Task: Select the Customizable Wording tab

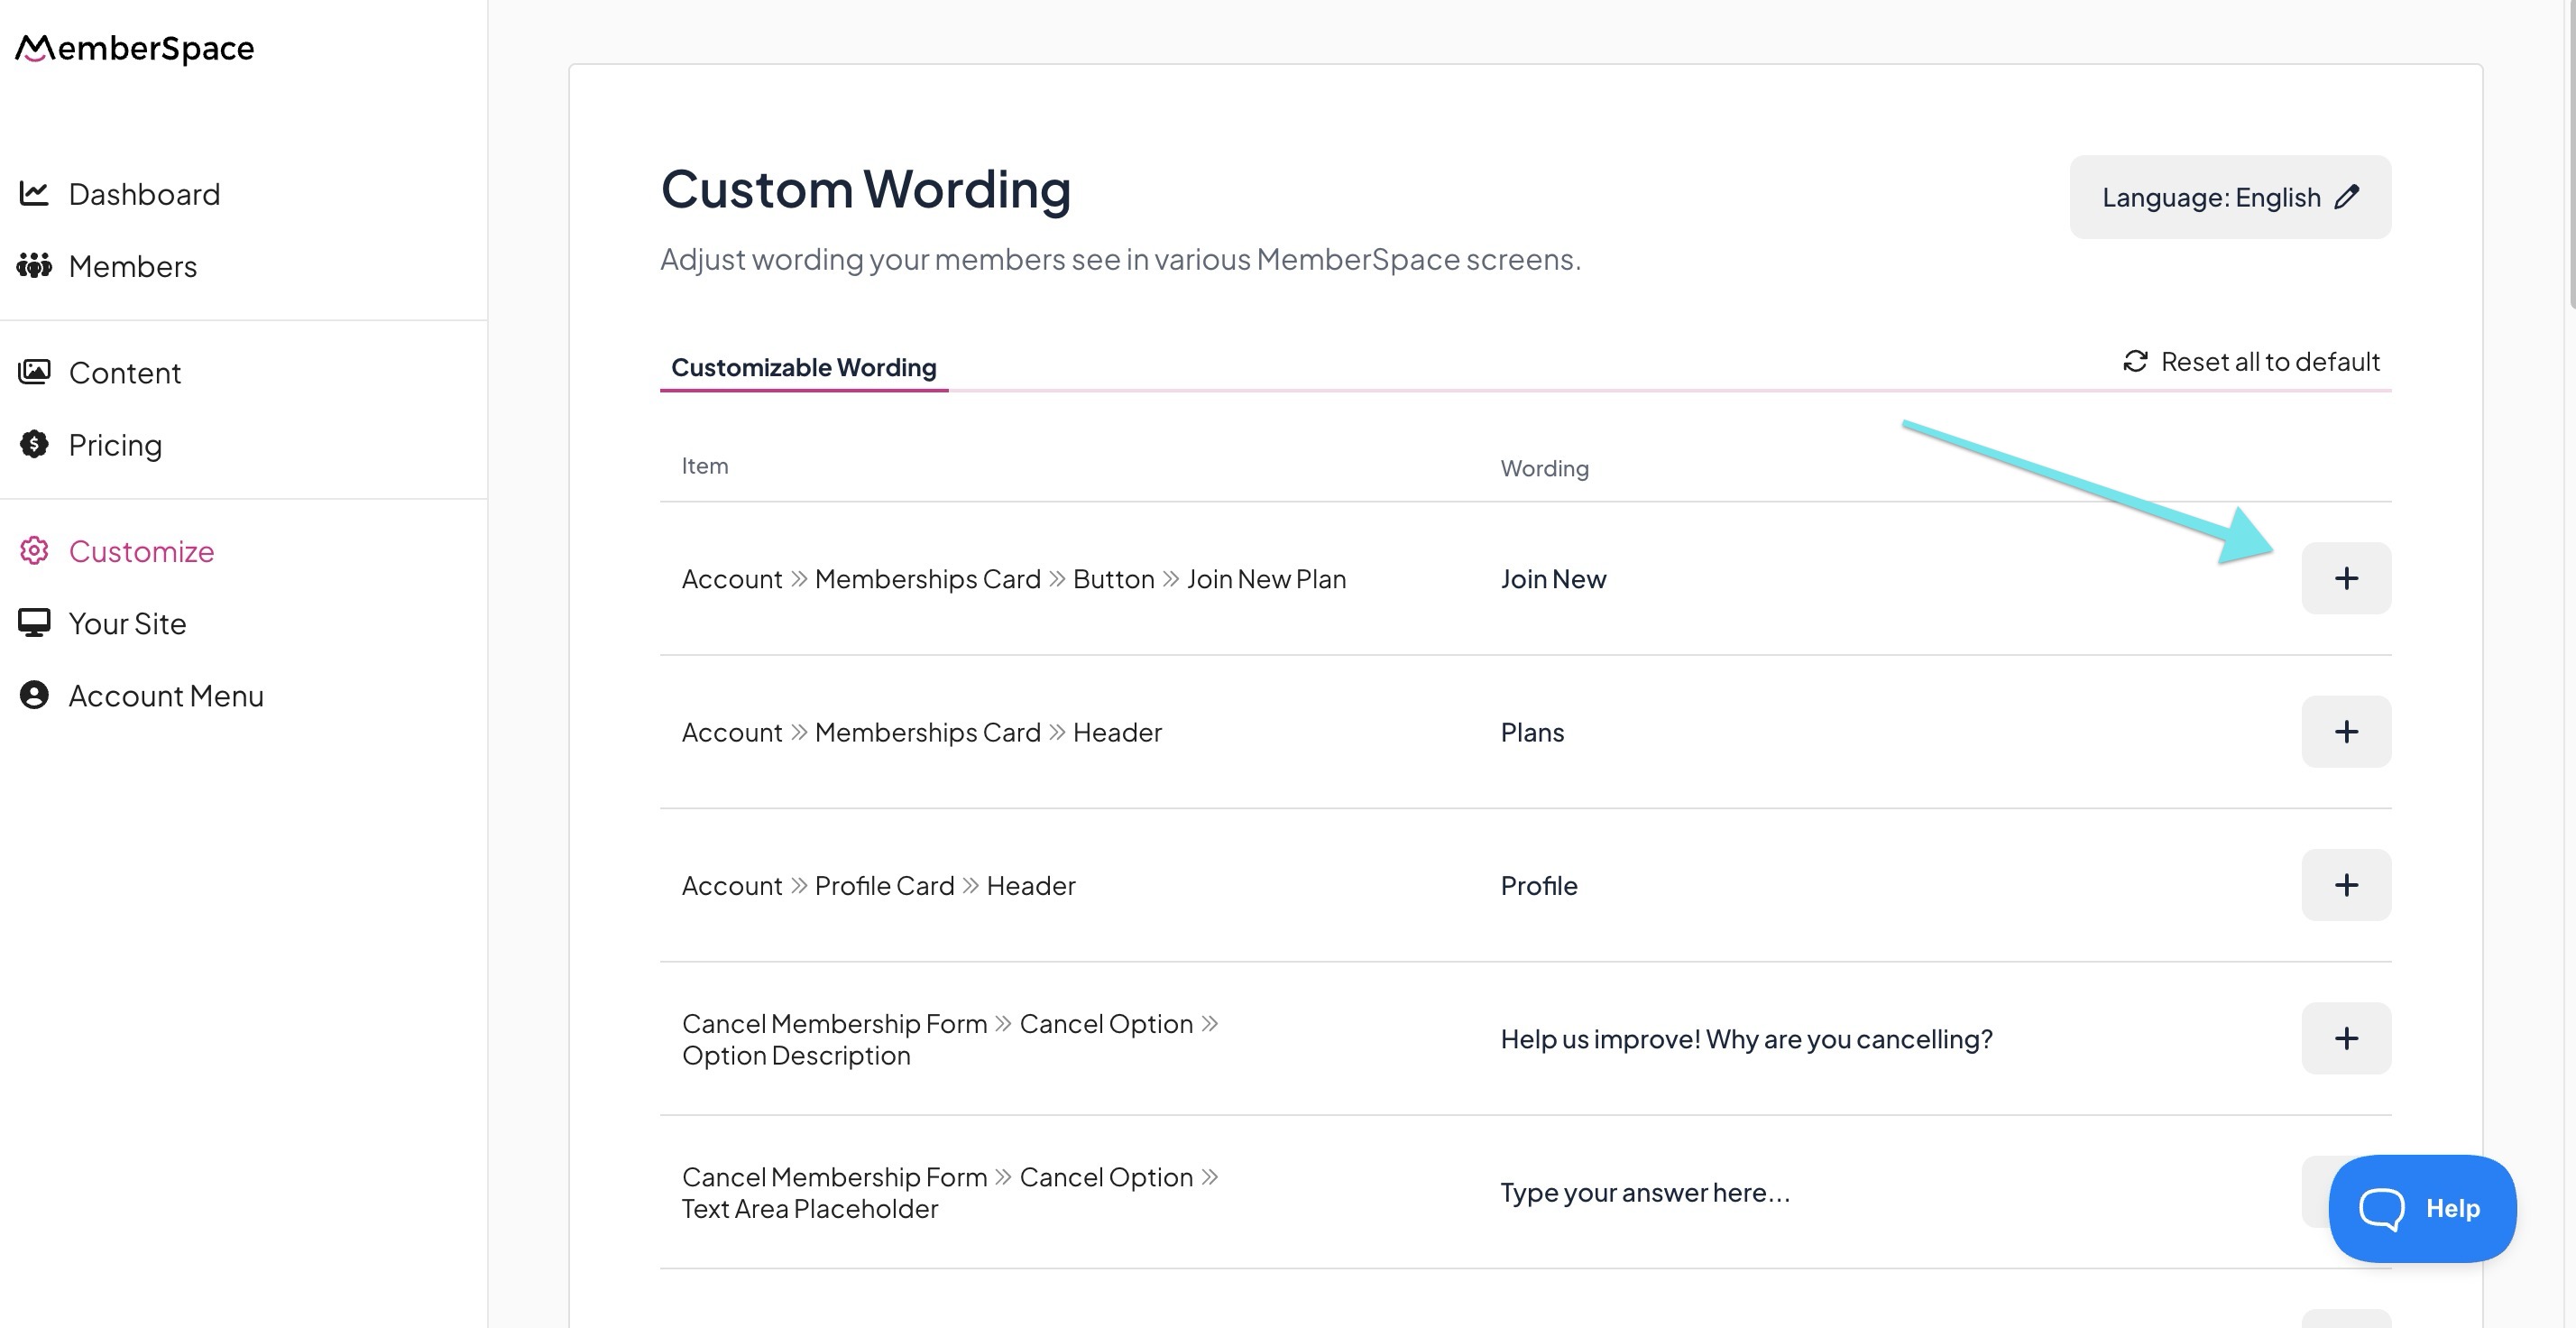Action: point(803,367)
